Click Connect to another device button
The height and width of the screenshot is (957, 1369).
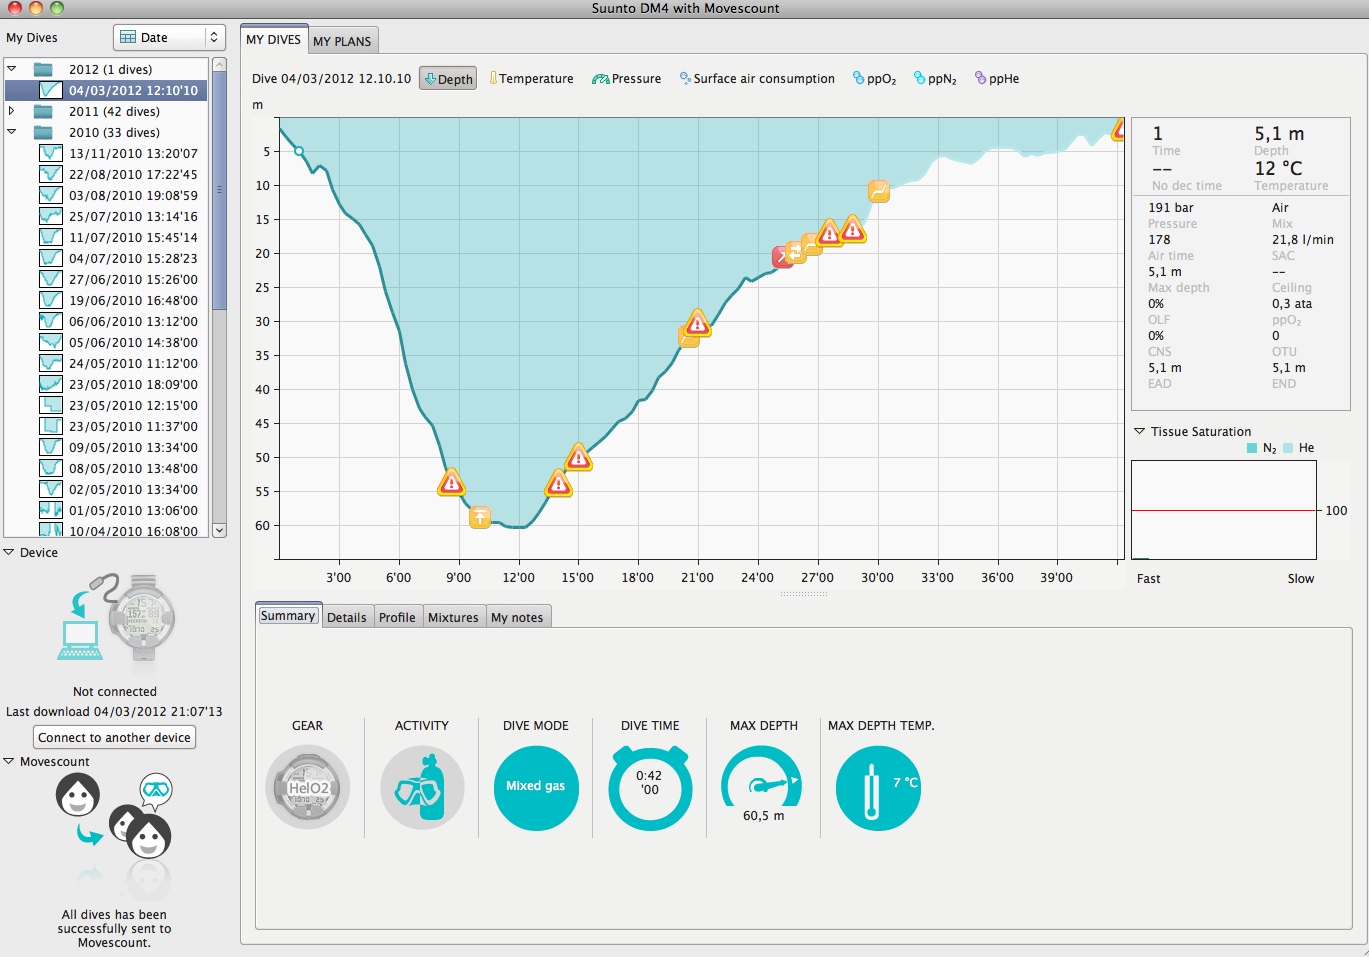point(115,737)
